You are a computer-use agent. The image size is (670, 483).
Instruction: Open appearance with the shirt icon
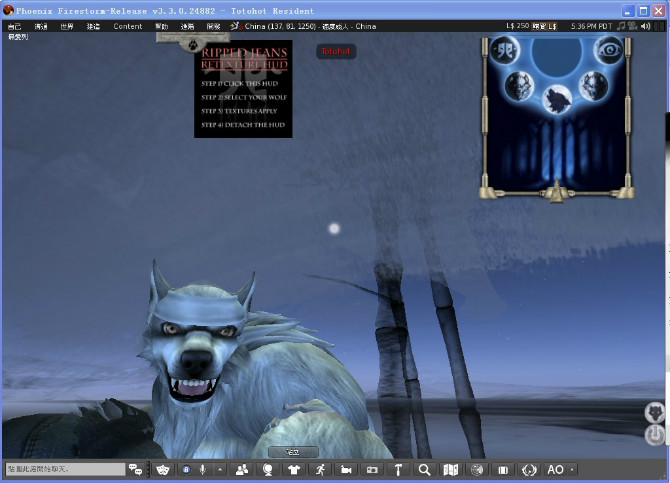pos(294,470)
